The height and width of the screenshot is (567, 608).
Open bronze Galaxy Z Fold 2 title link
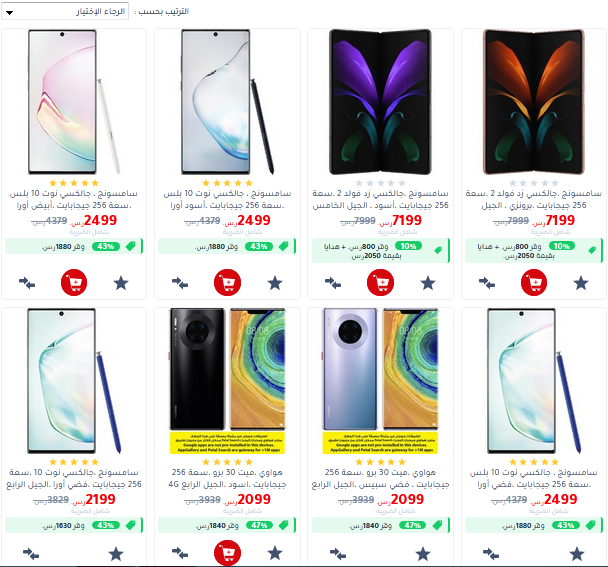[x=534, y=199]
